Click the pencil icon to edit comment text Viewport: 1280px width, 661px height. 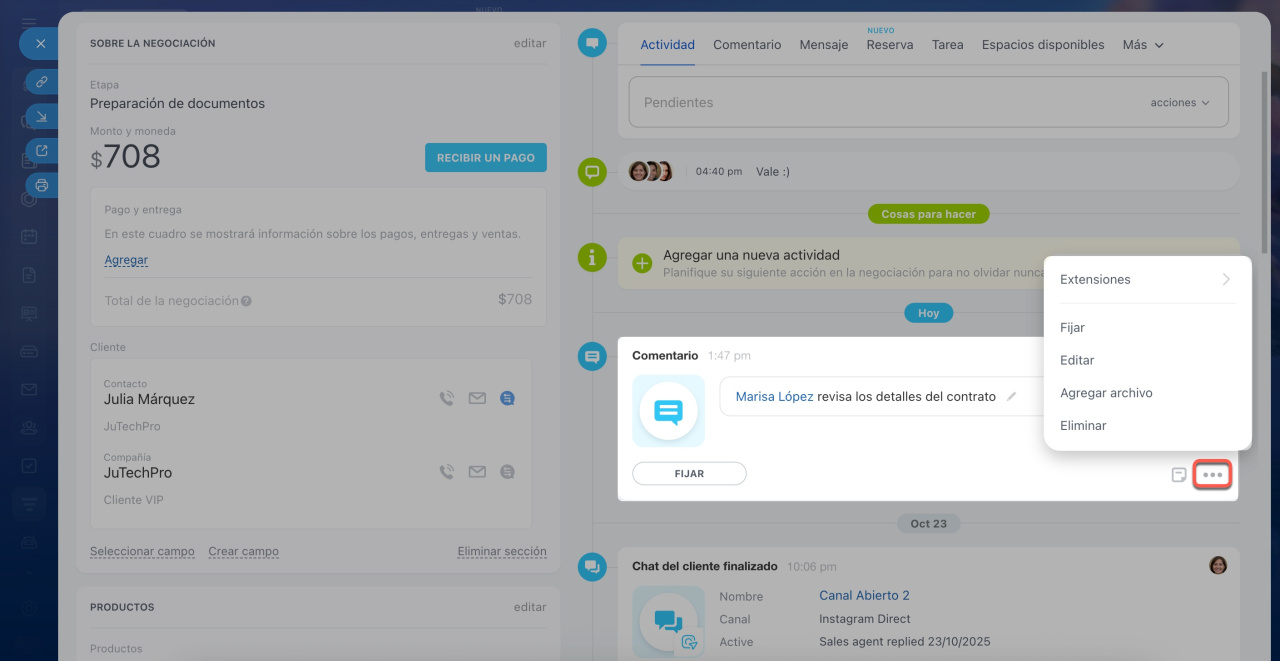point(1011,397)
